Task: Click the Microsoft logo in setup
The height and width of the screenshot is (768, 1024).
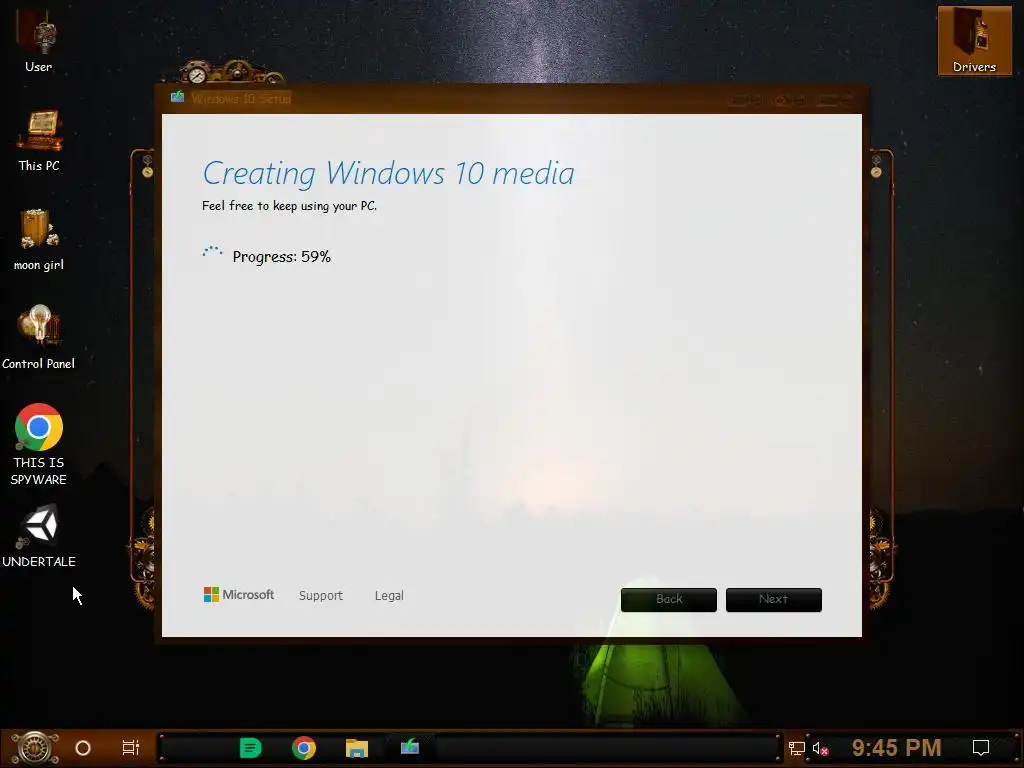Action: click(x=239, y=594)
